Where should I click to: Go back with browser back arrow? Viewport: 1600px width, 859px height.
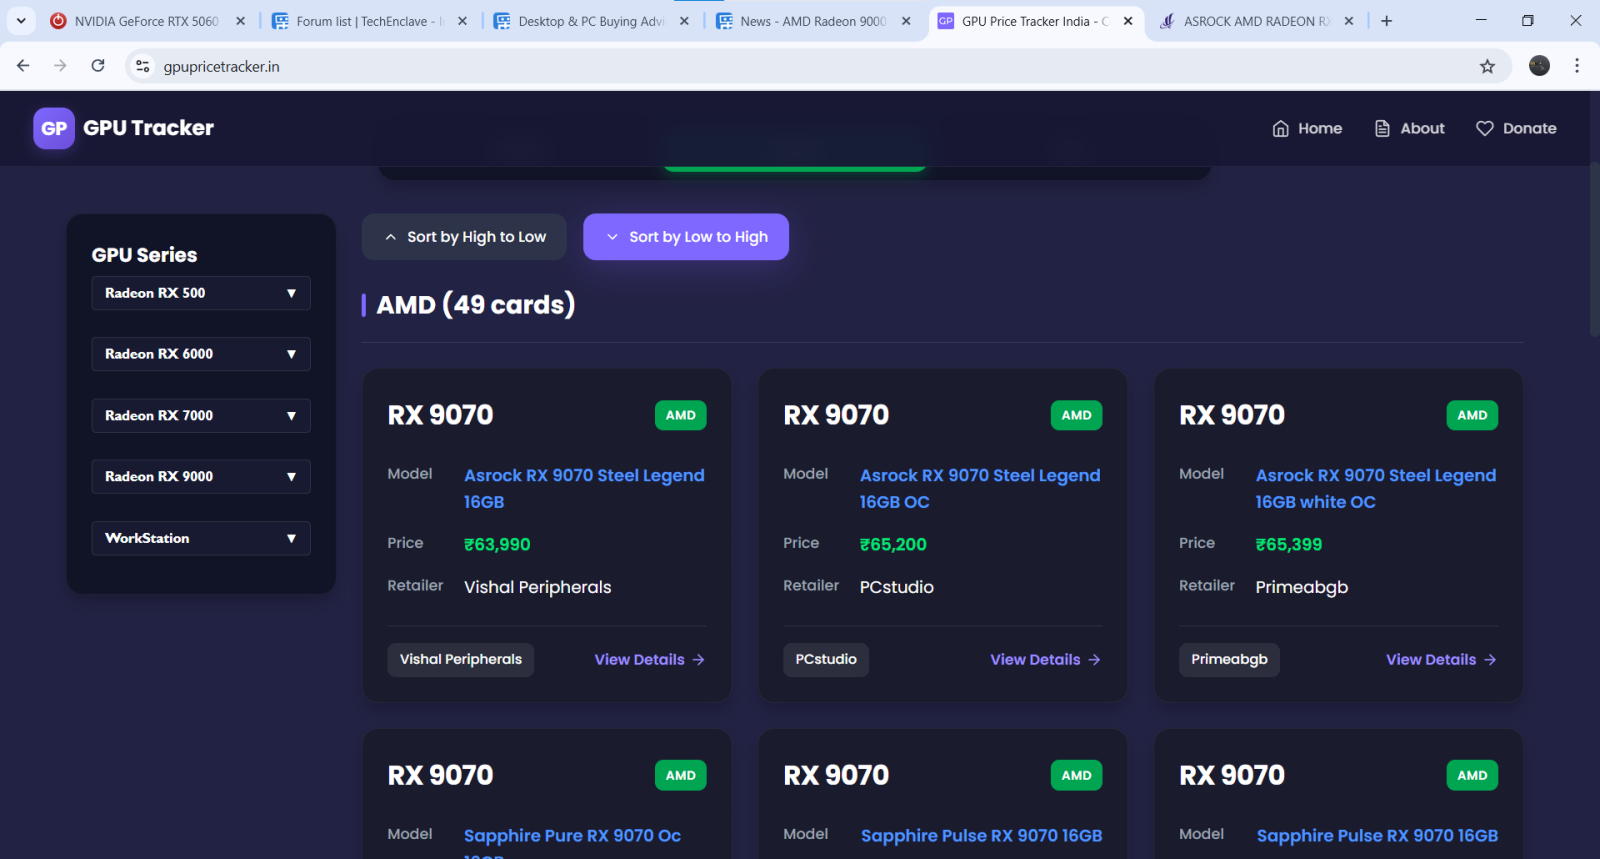click(23, 66)
